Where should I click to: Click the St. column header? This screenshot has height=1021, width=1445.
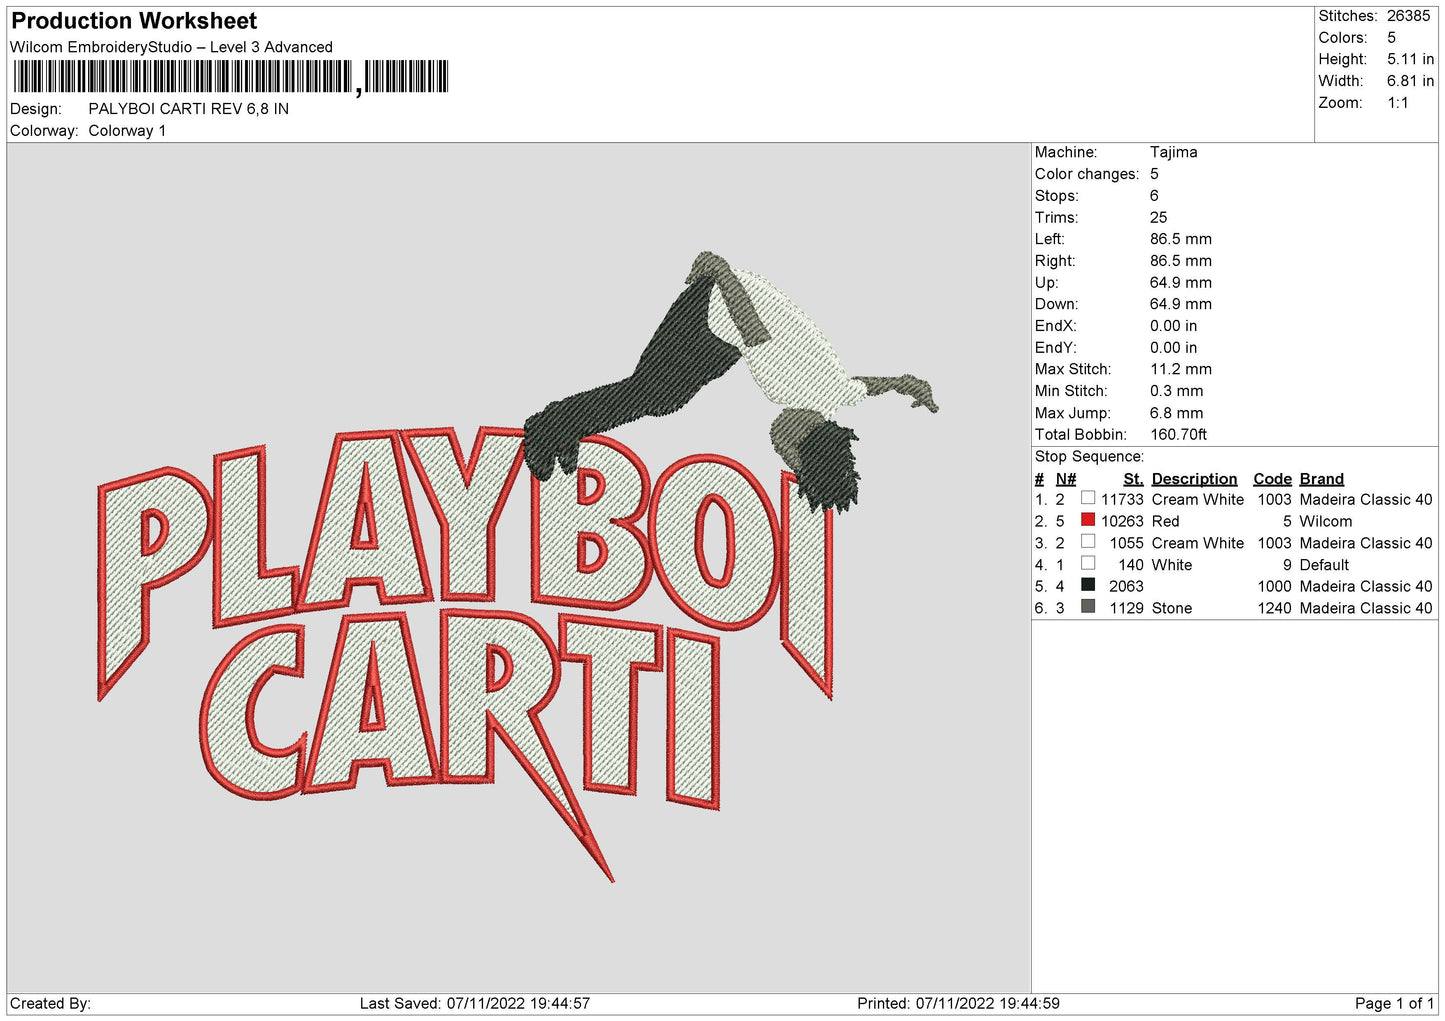click(x=1133, y=479)
